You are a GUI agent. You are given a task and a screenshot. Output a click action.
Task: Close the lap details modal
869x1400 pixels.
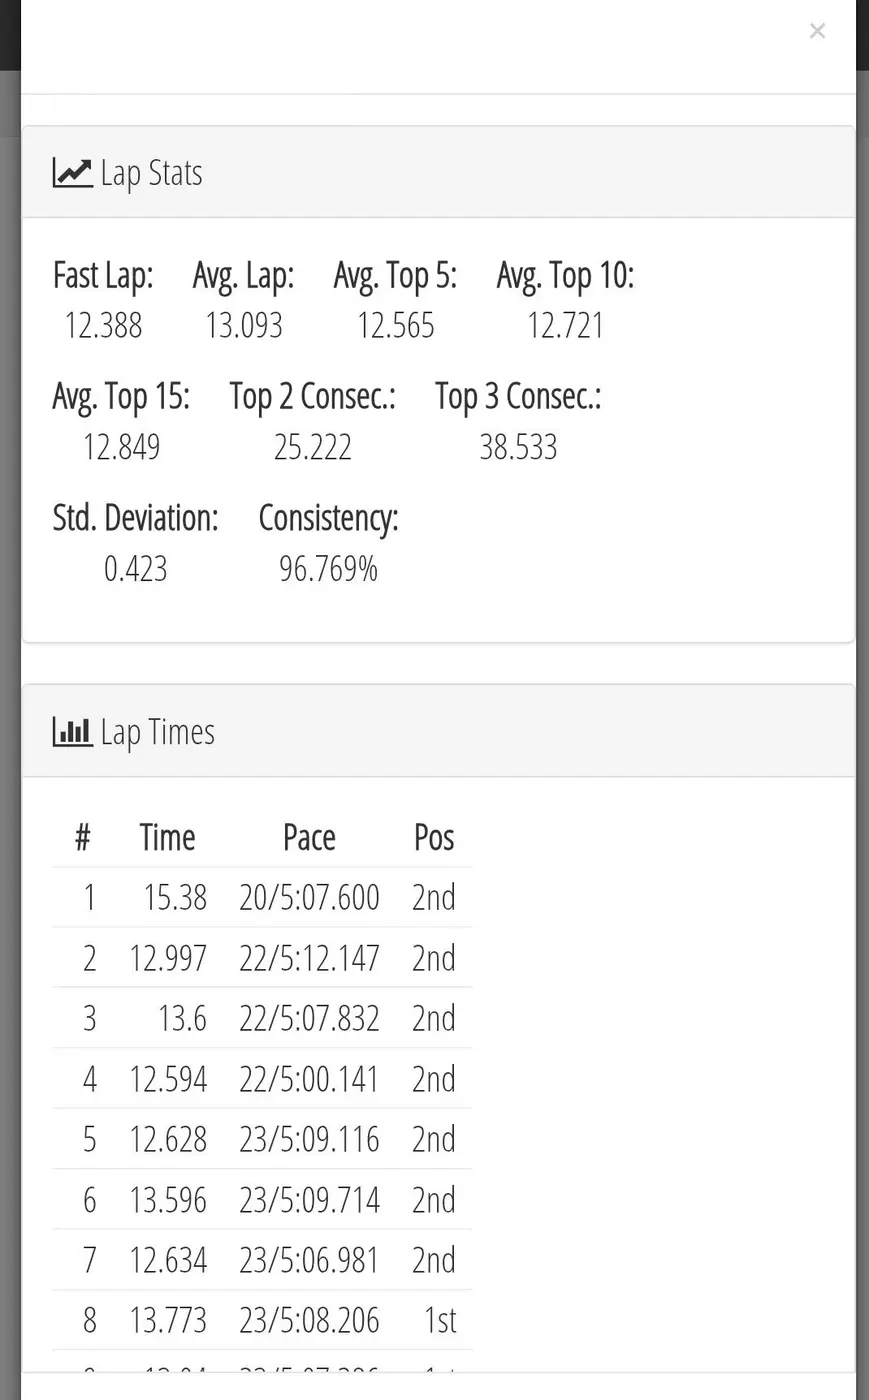point(817,31)
